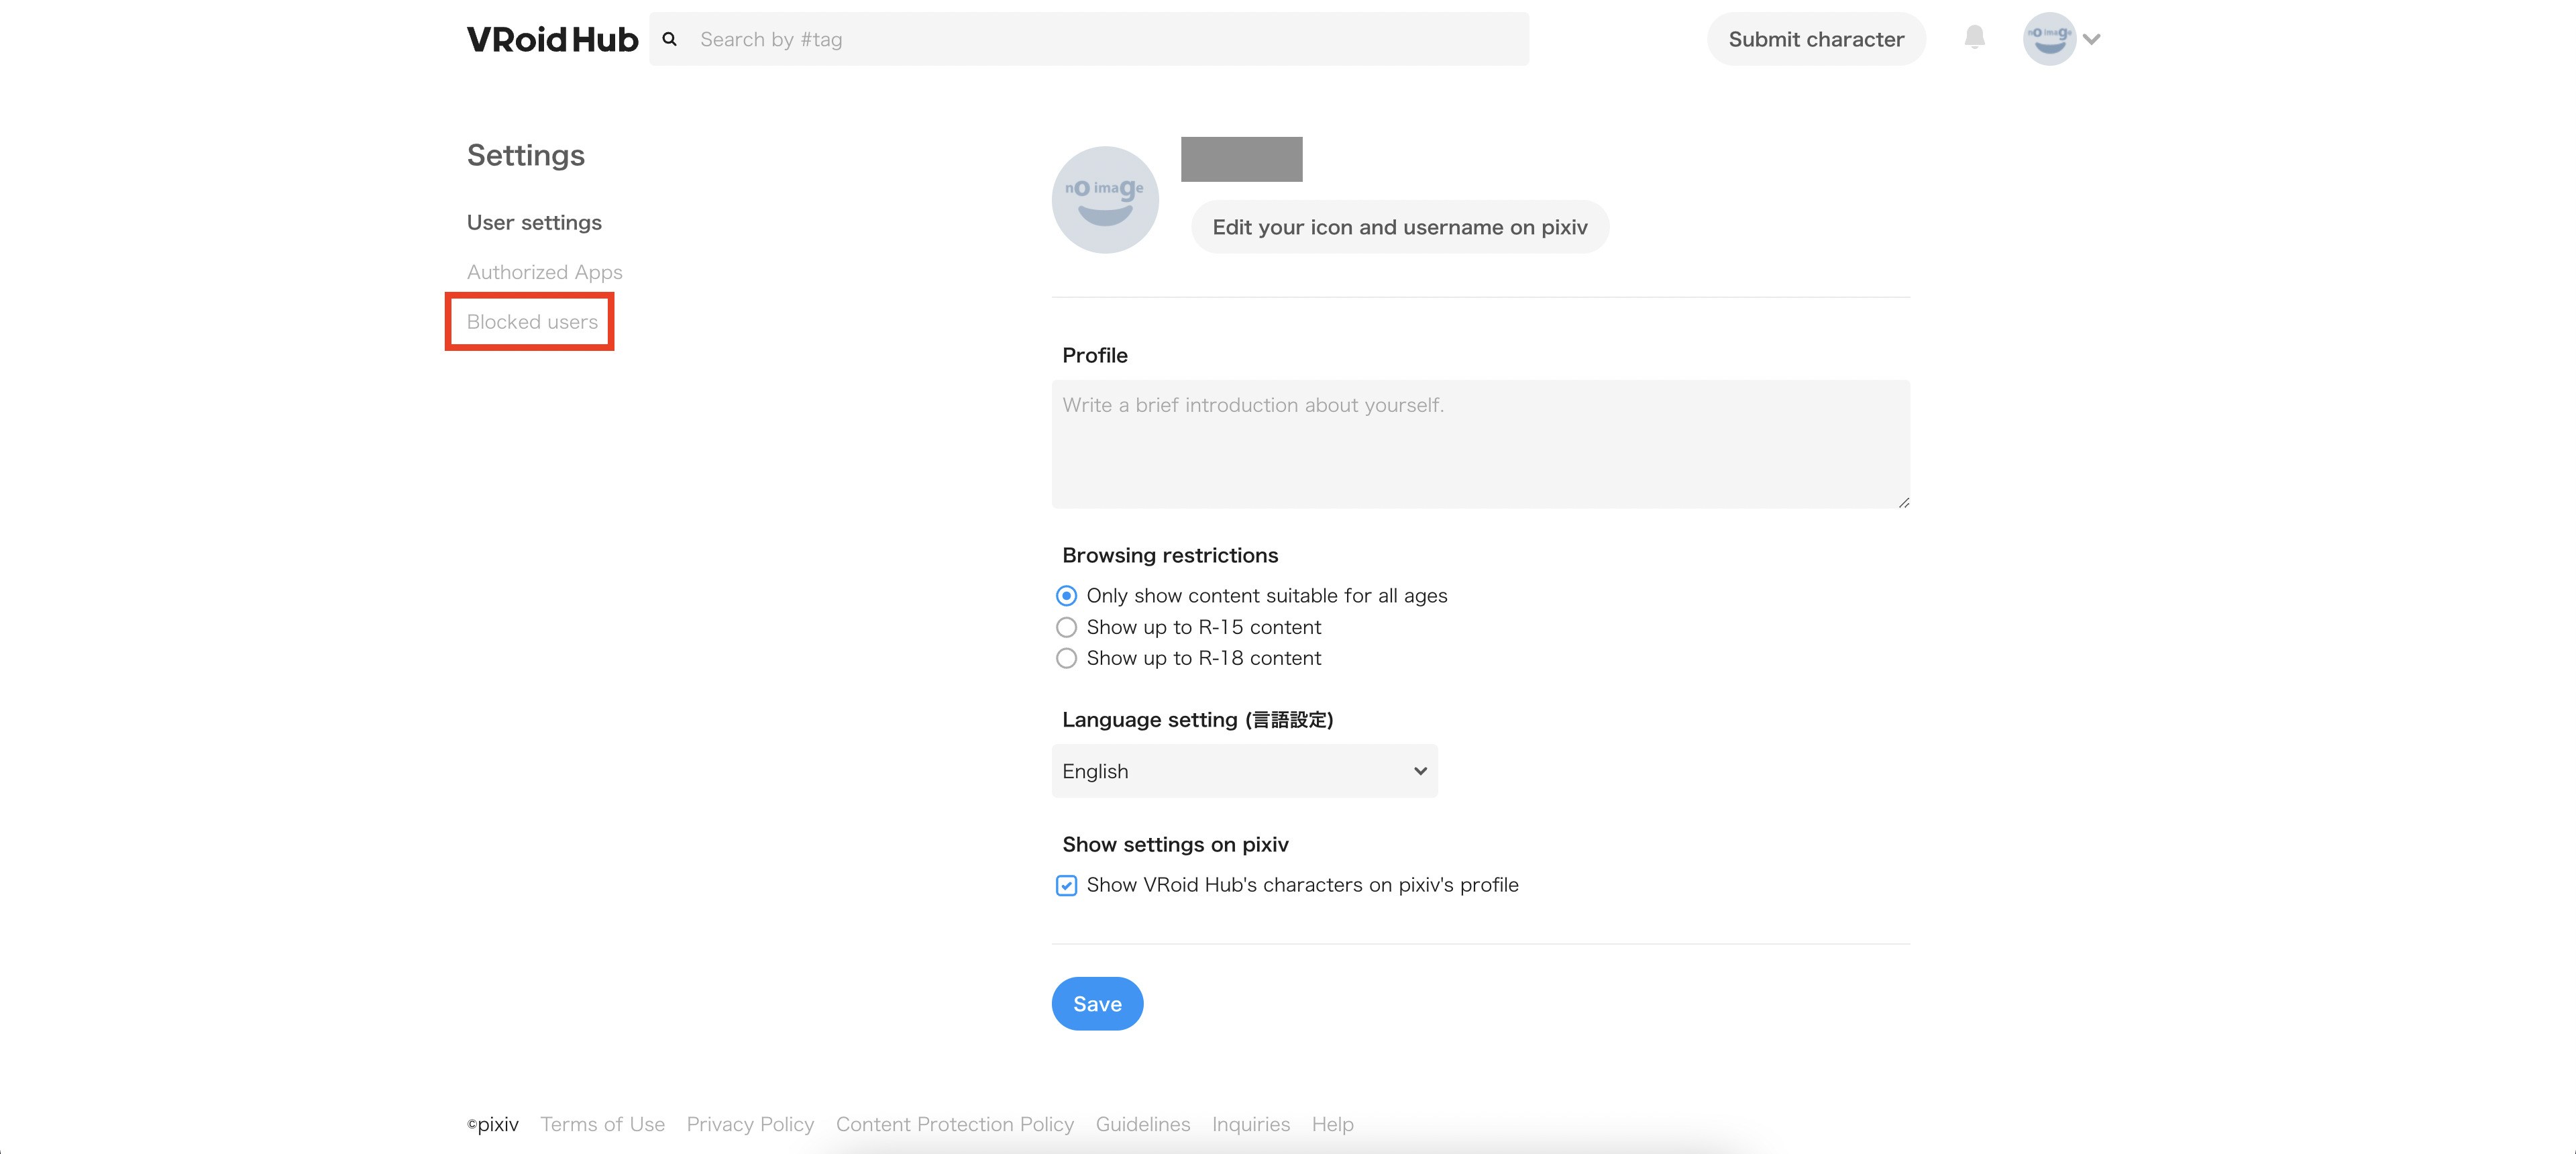
Task: Open the Privacy Policy footer link
Action: (x=750, y=1124)
